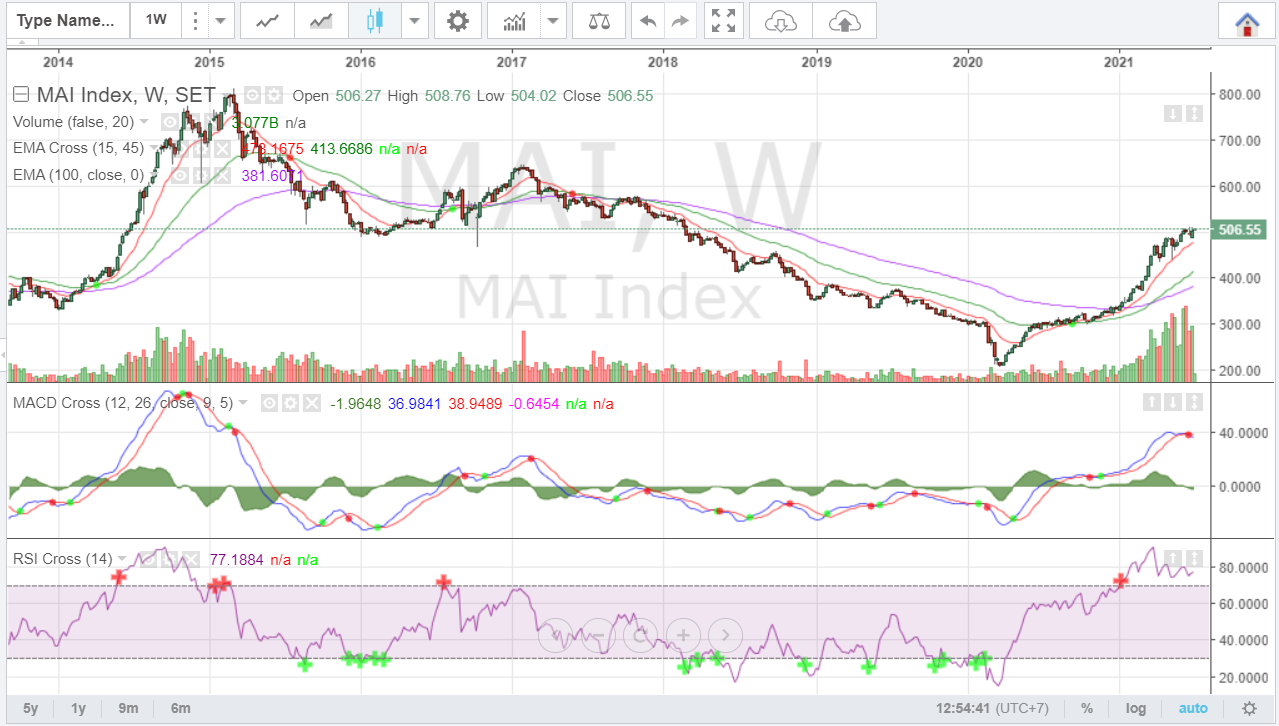Open settings for the EMA (100) indicator
This screenshot has height=726, width=1279.
[199, 175]
